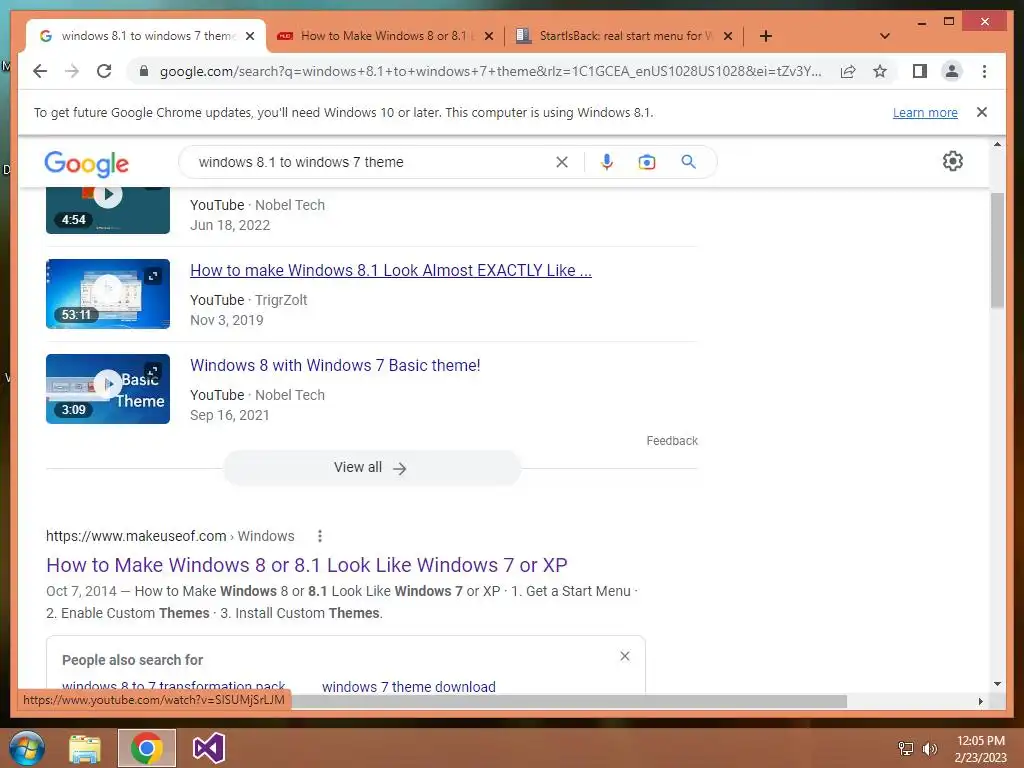This screenshot has height=768, width=1024.
Task: Open How to Make Windows 8 or 8.1 makeuseof result
Action: click(x=306, y=565)
